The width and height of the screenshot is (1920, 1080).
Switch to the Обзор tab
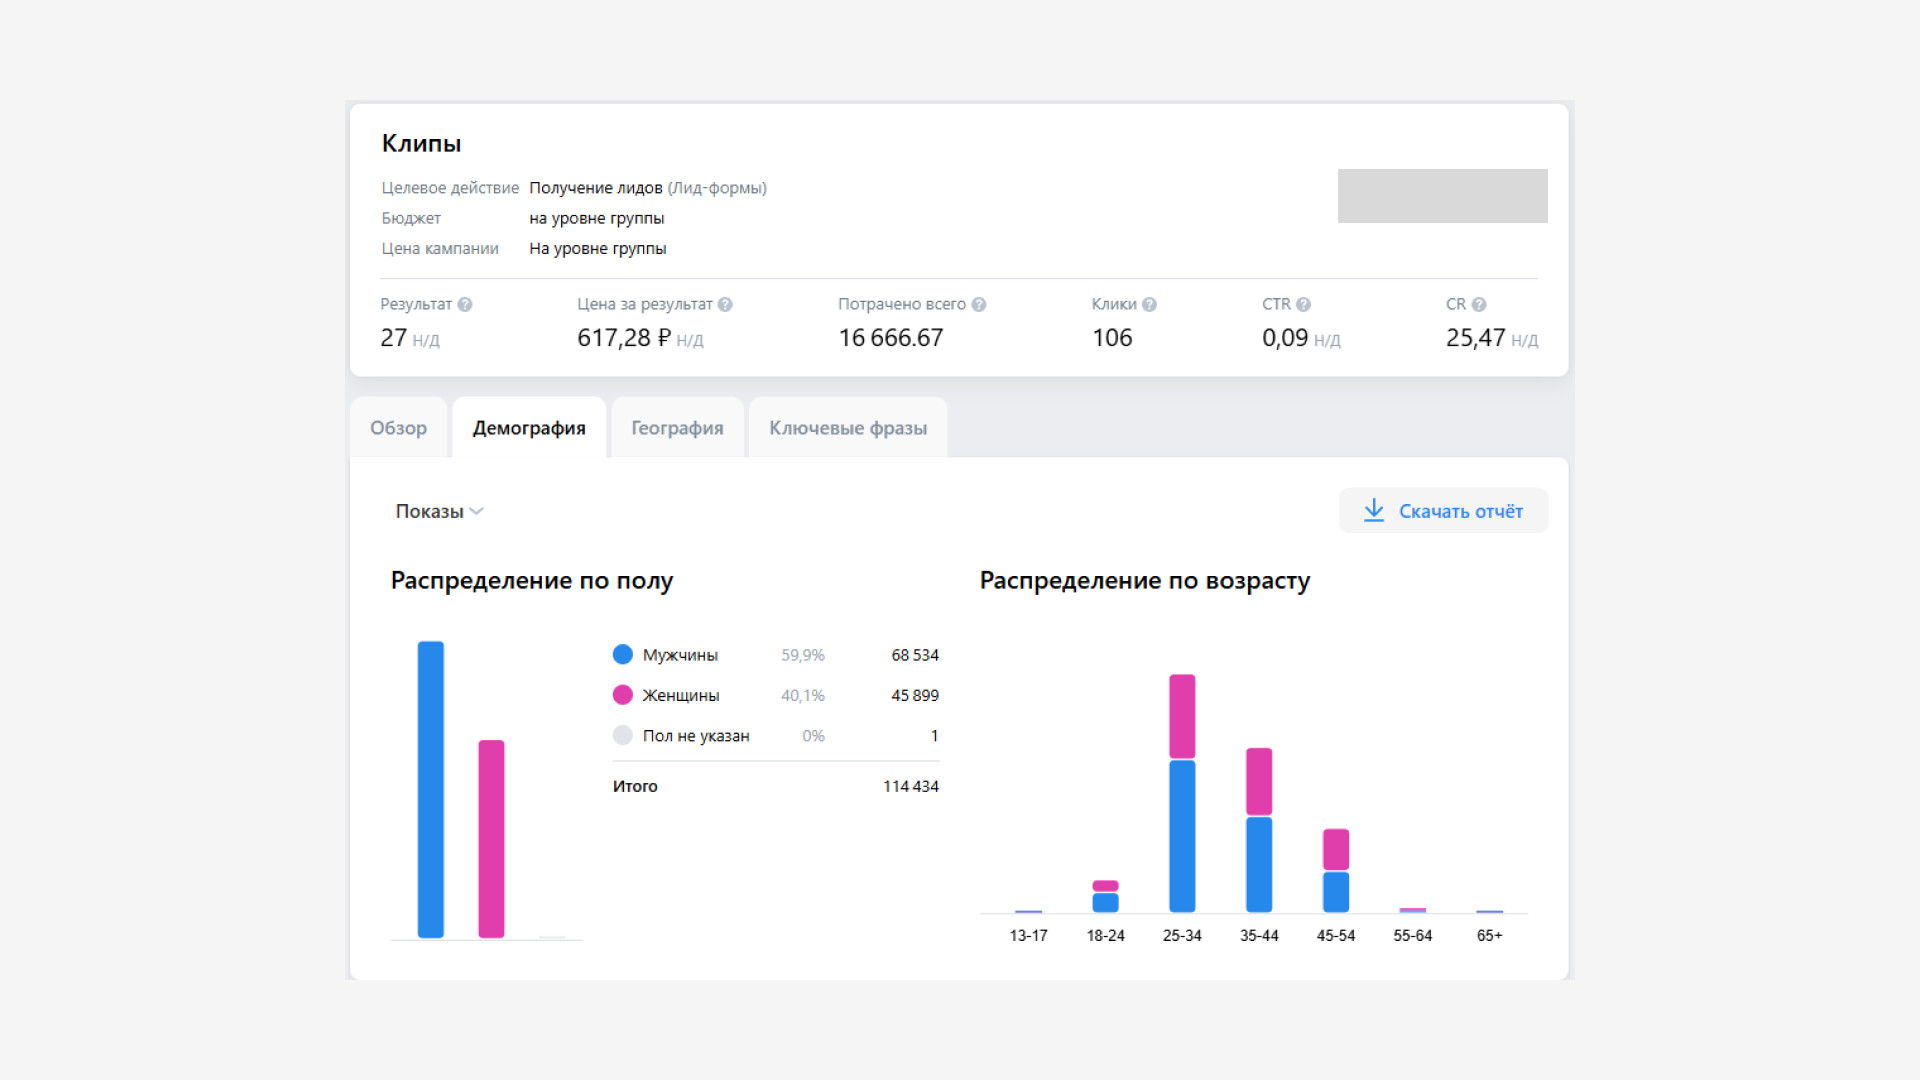(x=398, y=428)
